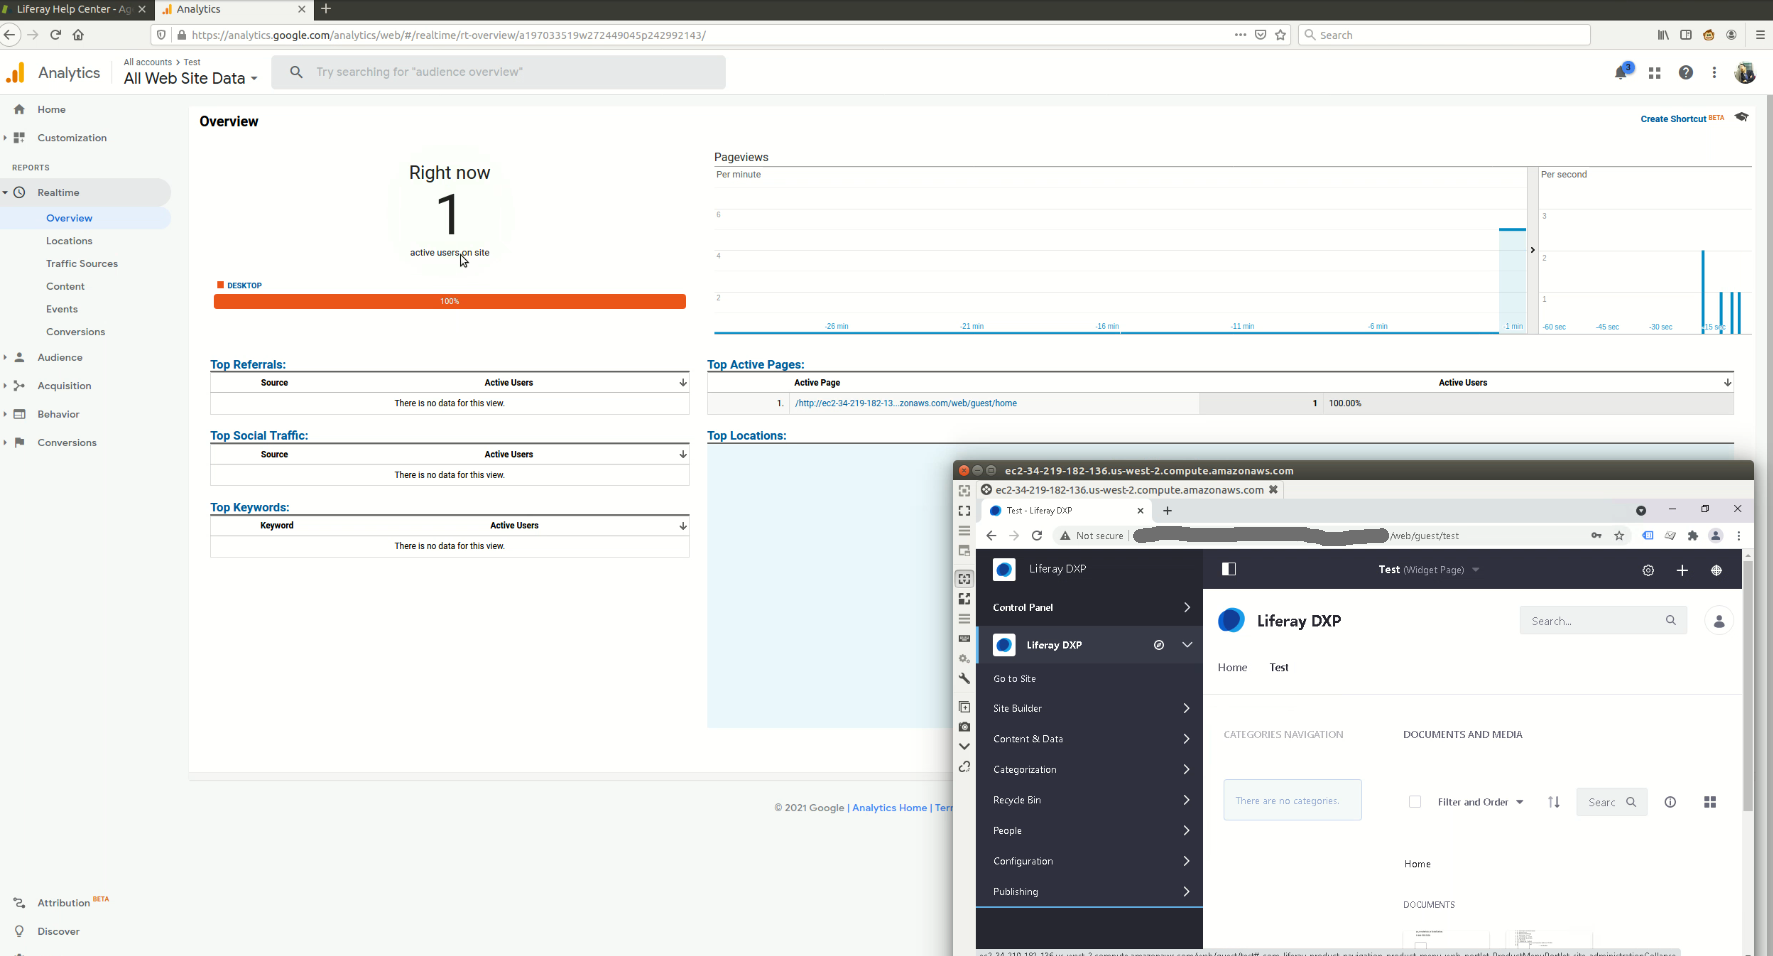Sort Top Referrals by Active Users arrow
The width and height of the screenshot is (1773, 956).
683,383
